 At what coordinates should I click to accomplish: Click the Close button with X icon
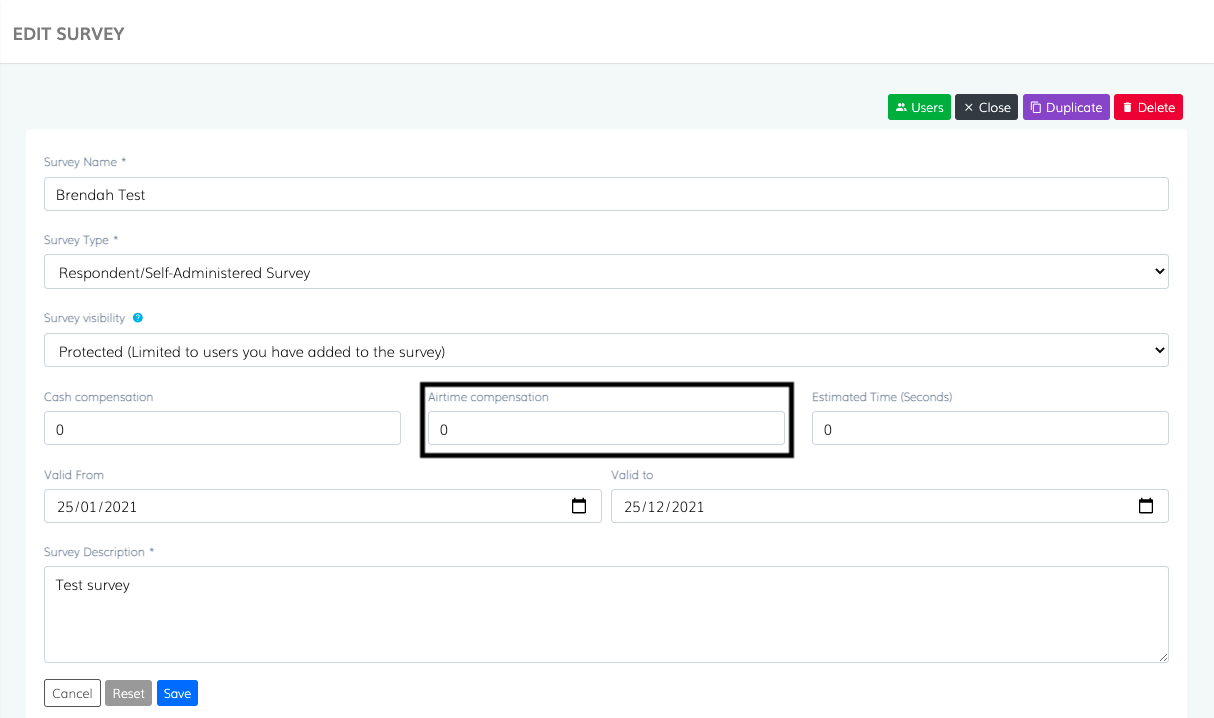click(x=986, y=107)
